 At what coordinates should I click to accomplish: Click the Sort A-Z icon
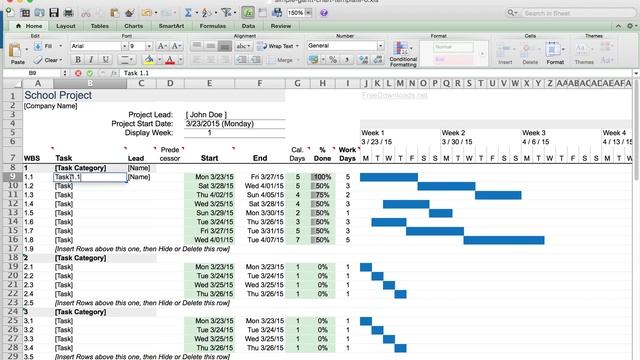click(206, 13)
